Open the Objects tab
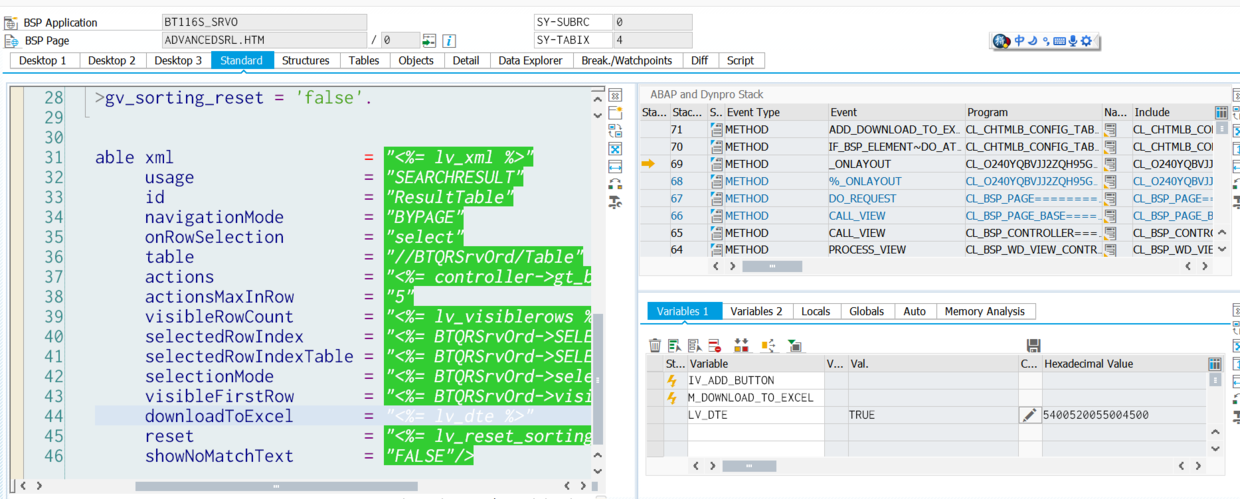Viewport: 1240px width, 499px height. pyautogui.click(x=416, y=61)
